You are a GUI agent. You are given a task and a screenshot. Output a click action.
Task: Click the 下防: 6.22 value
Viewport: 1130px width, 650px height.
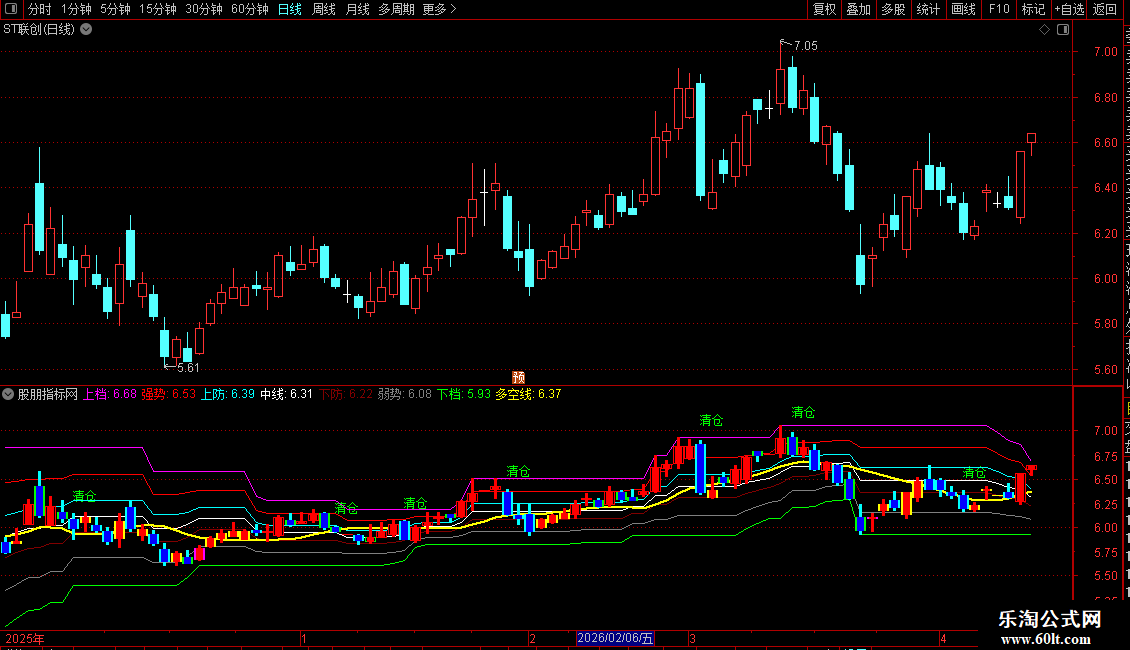point(346,394)
